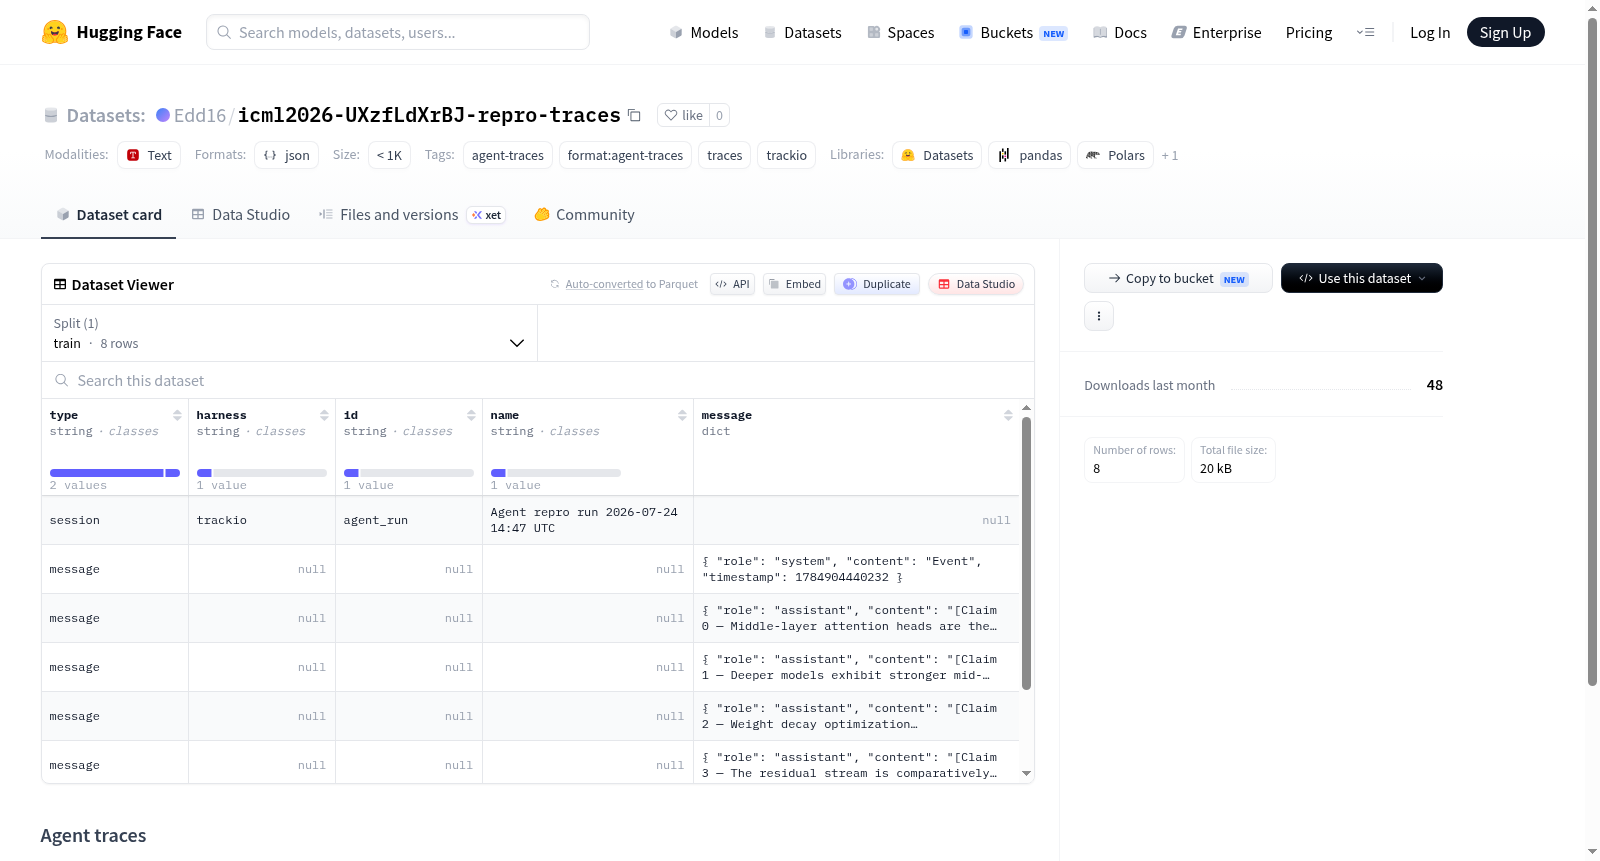Image resolution: width=1600 pixels, height=861 pixels.
Task: Click the traces tag
Action: click(x=725, y=155)
